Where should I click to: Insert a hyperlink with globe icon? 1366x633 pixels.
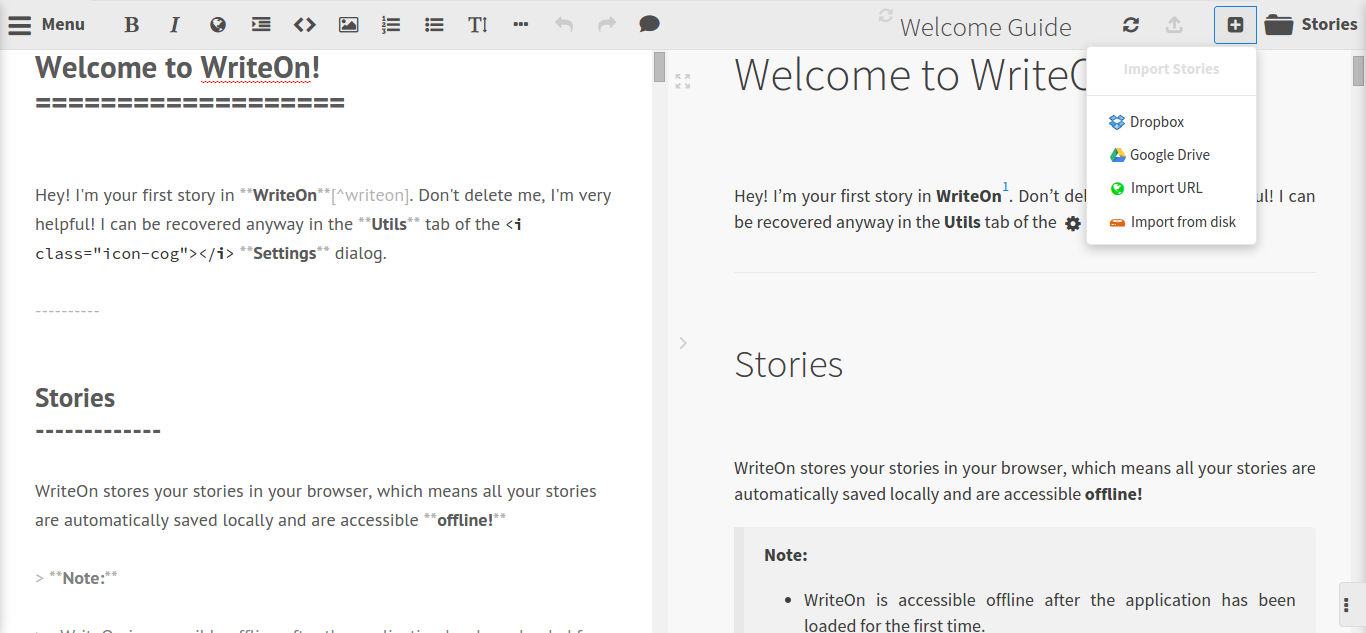(x=218, y=25)
